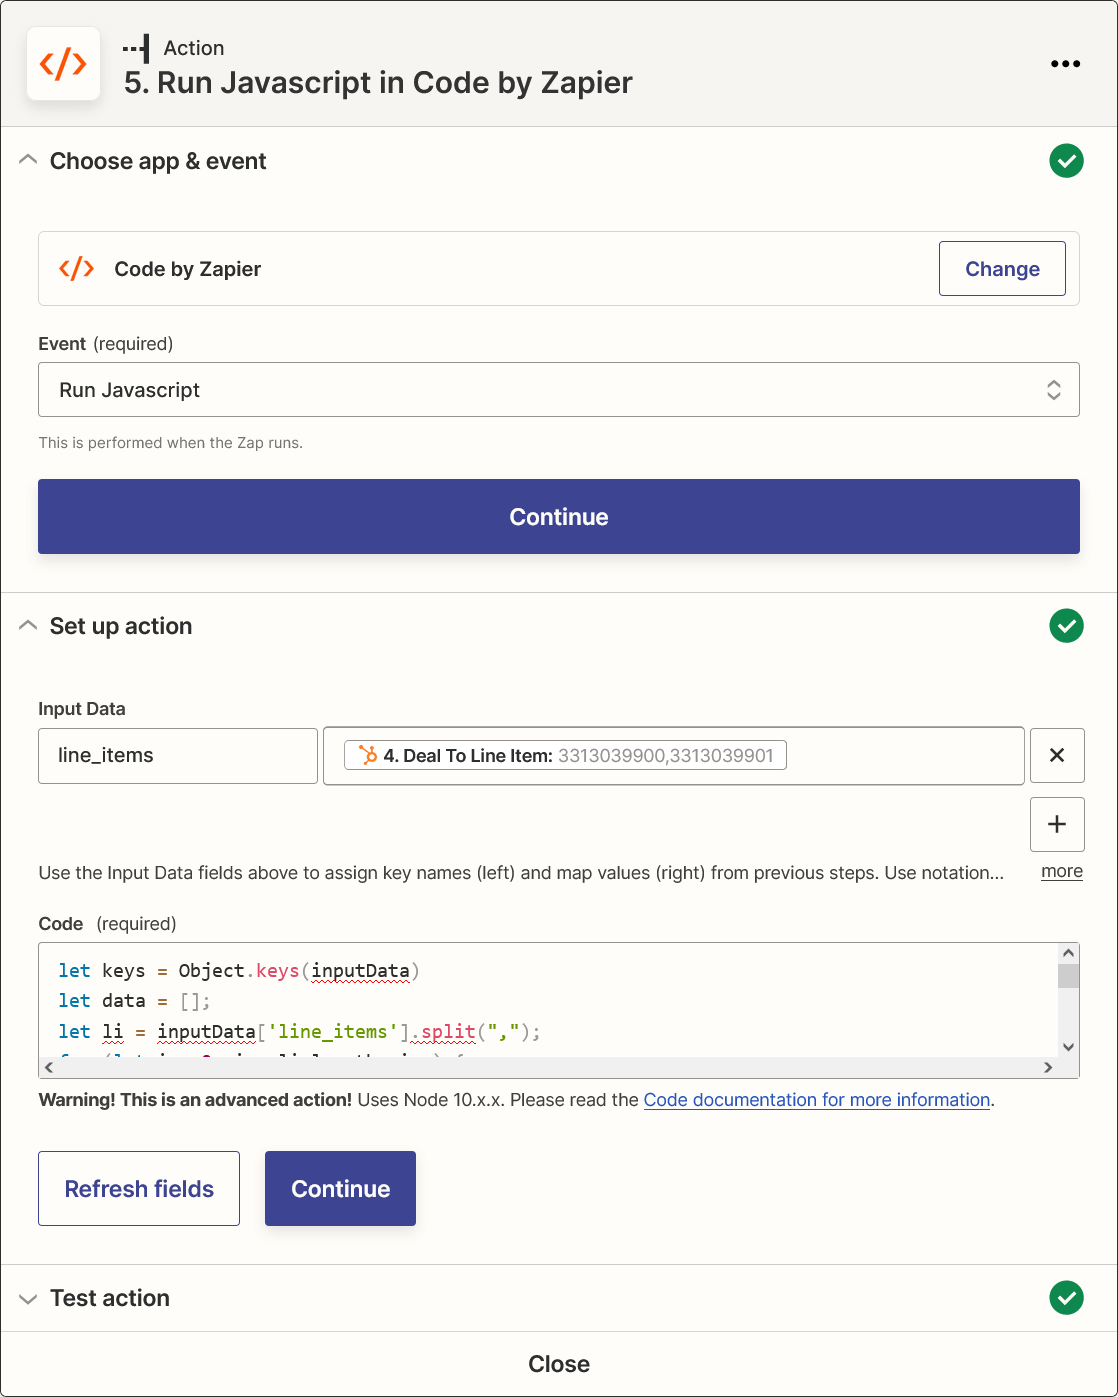Open the Code documentation link
Viewport: 1118px width, 1397px height.
point(816,1100)
